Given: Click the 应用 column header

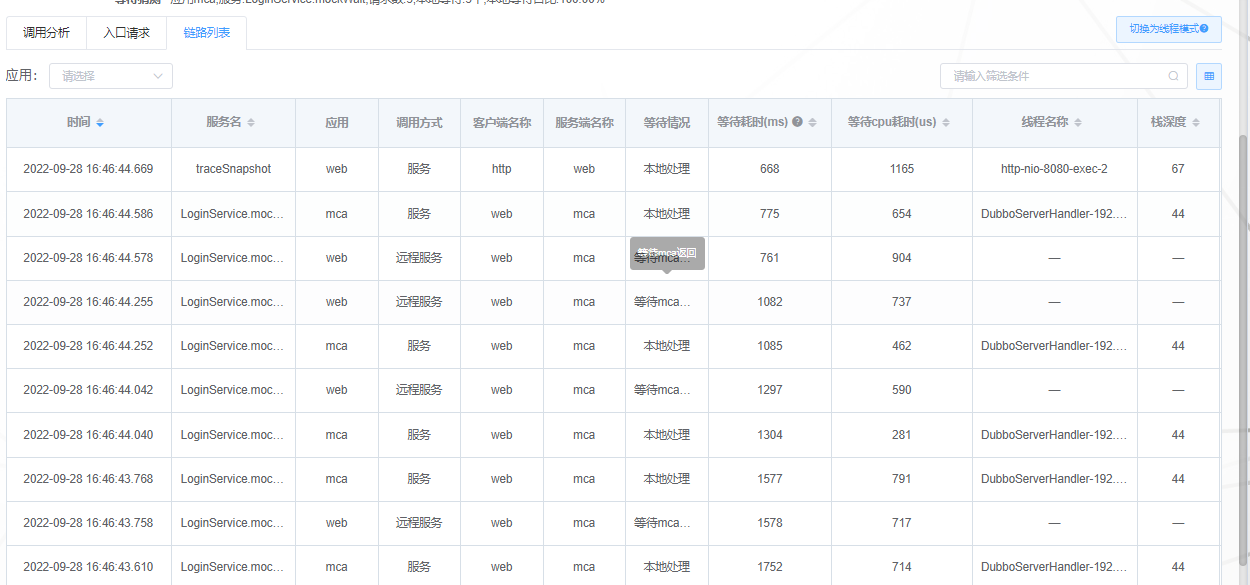Looking at the screenshot, I should (337, 123).
